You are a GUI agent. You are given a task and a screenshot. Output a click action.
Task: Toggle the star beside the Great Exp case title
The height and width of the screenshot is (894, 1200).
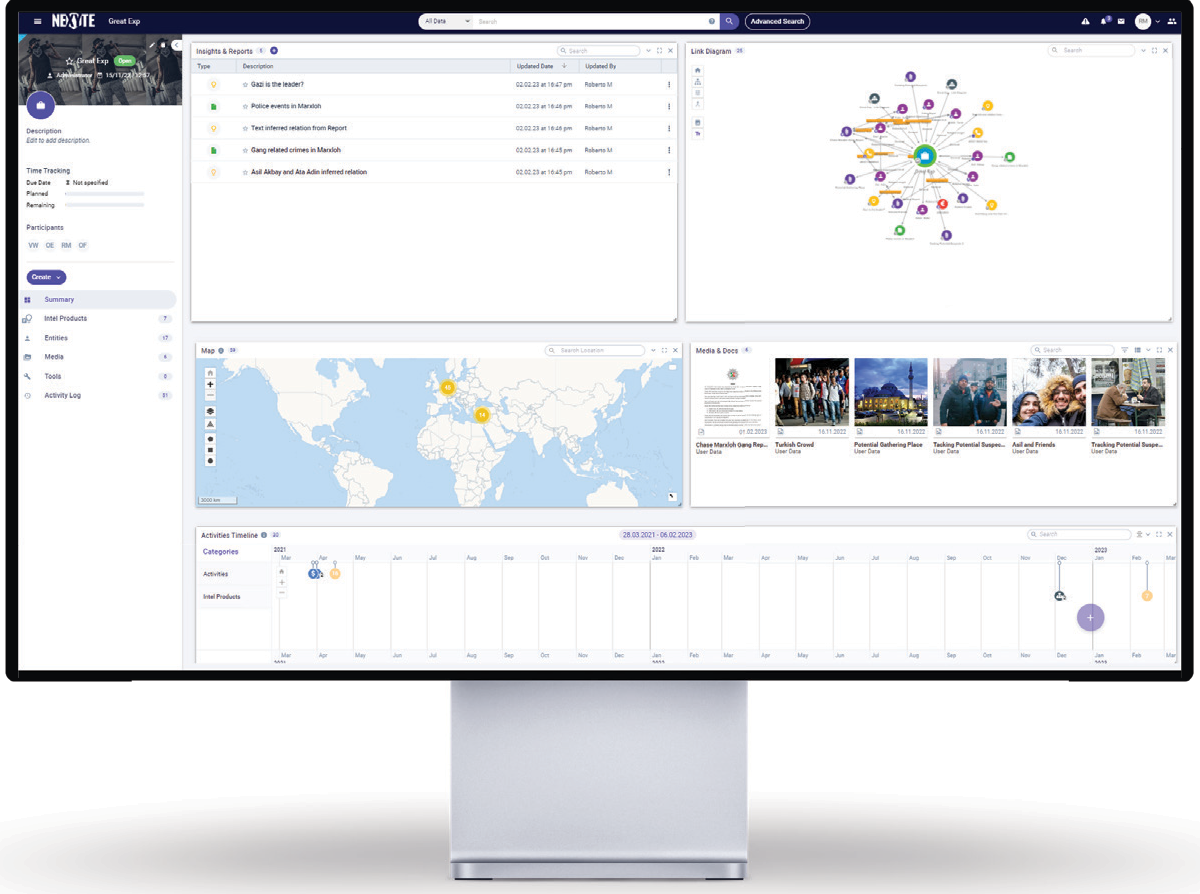[x=70, y=61]
